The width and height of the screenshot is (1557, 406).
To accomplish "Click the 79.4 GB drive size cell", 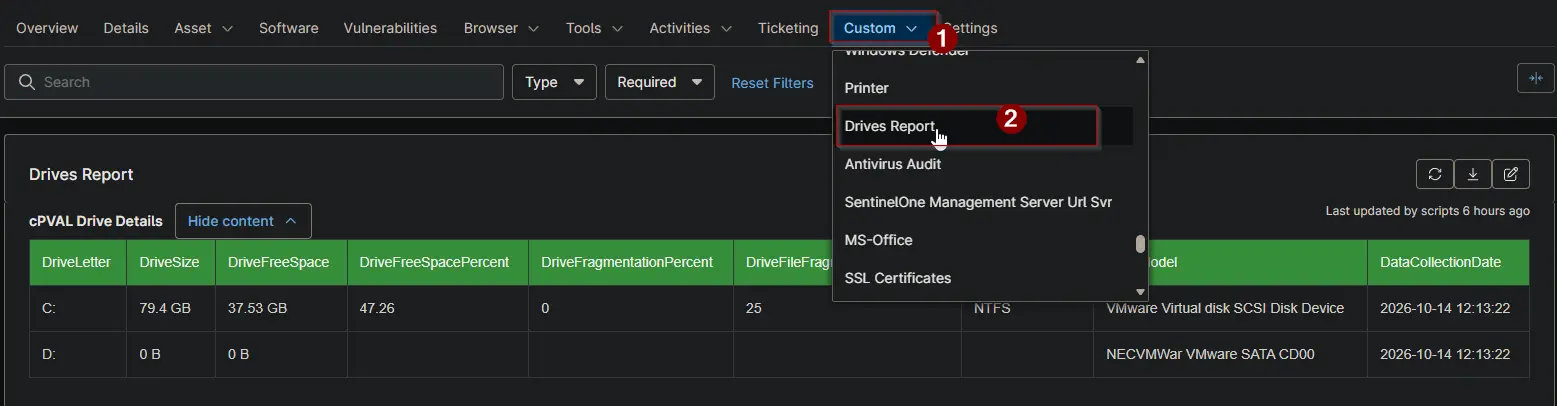I will (x=170, y=308).
